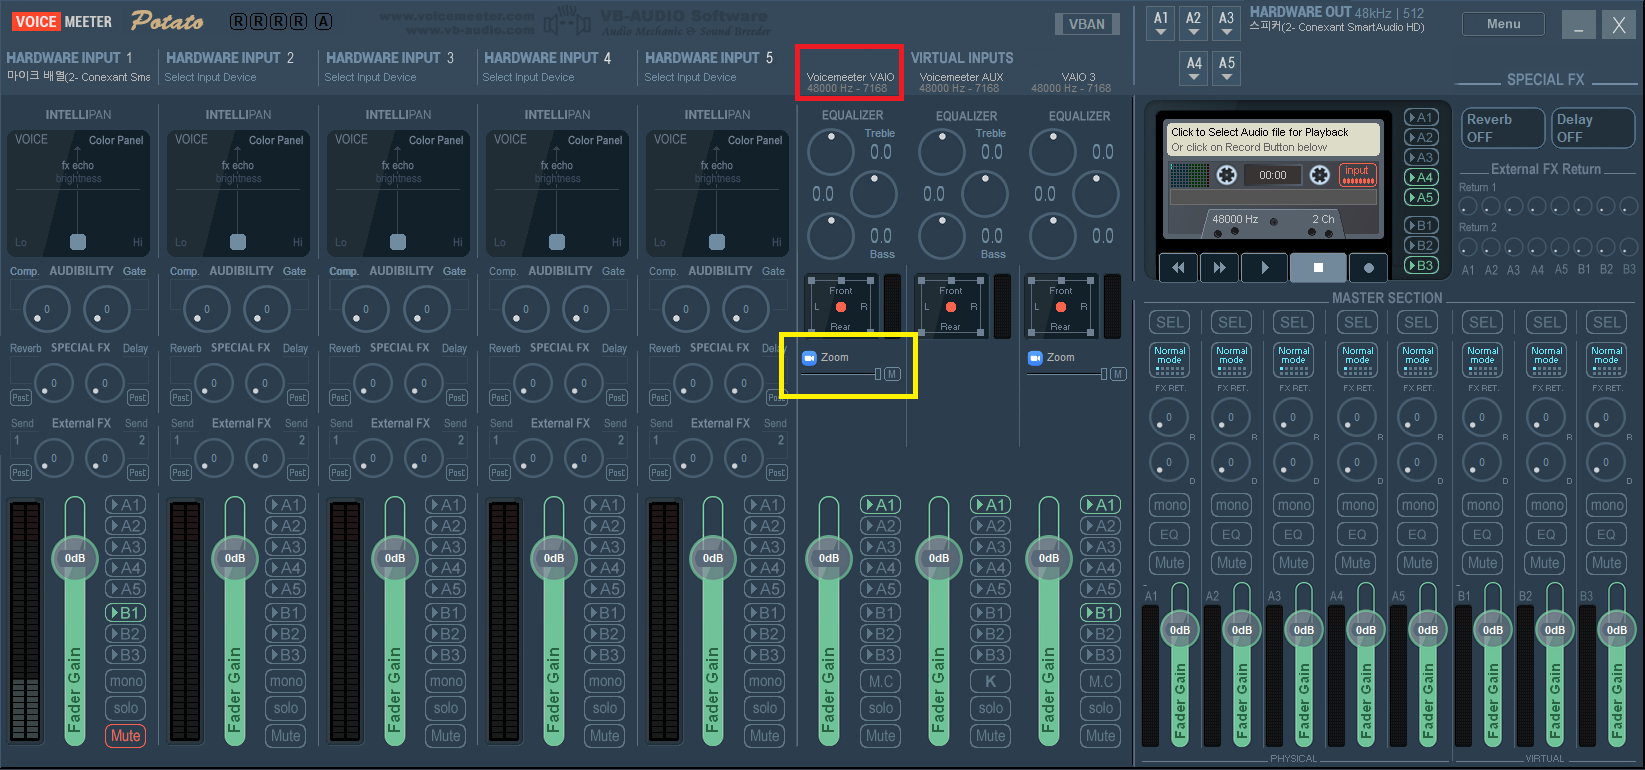Open the A2 hardware output device selector
This screenshot has width=1645, height=770.
pos(1193,23)
